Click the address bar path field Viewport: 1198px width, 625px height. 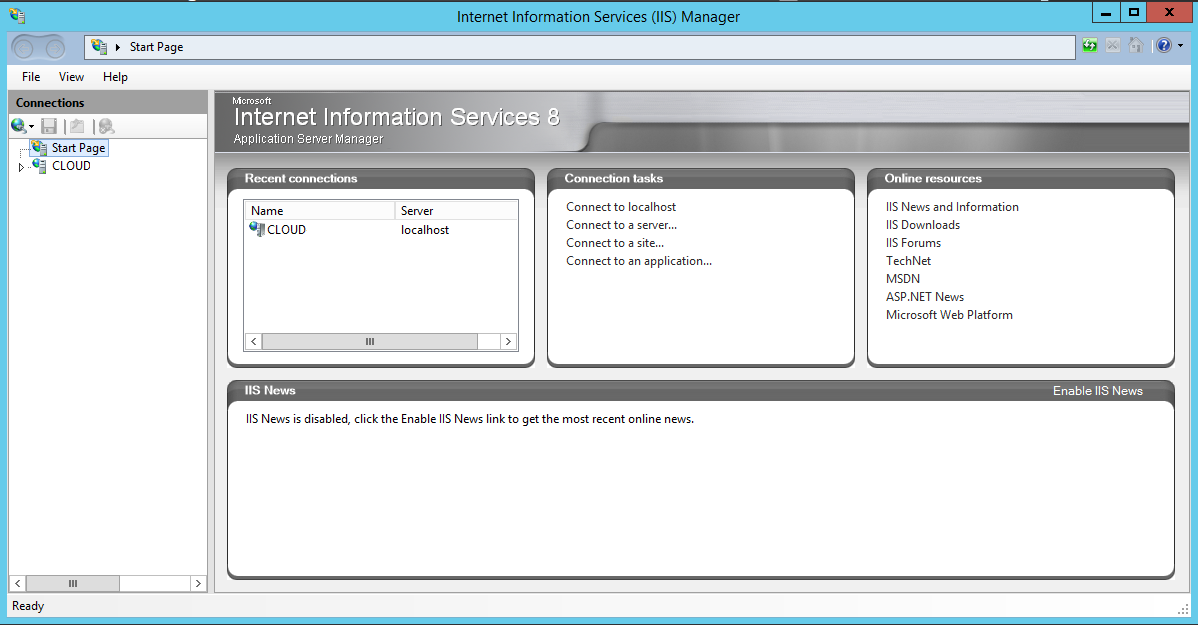[x=580, y=47]
